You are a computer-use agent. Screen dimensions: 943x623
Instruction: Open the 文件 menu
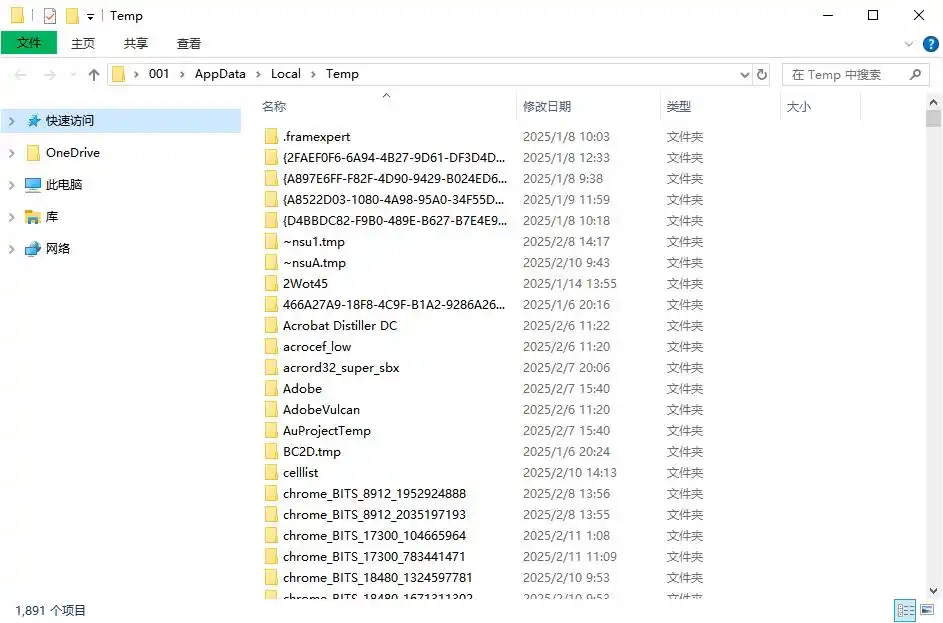30,43
